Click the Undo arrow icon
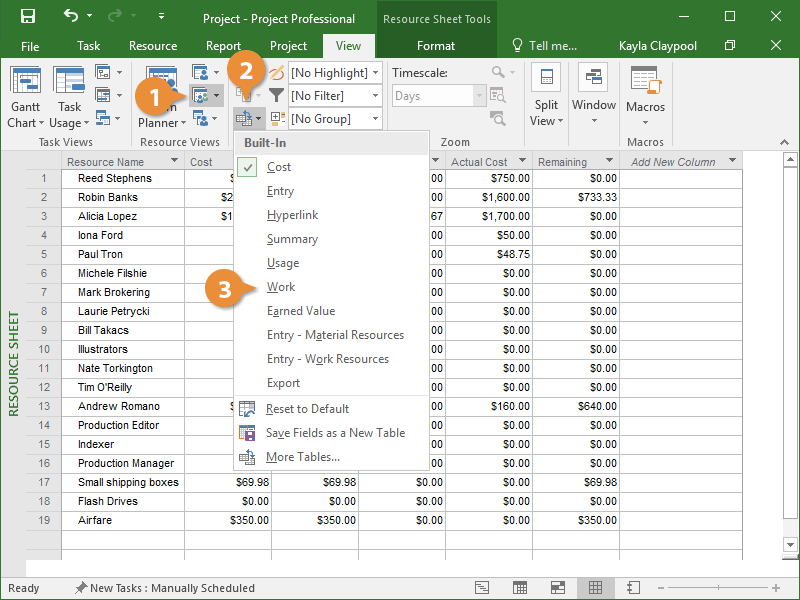 [71, 17]
